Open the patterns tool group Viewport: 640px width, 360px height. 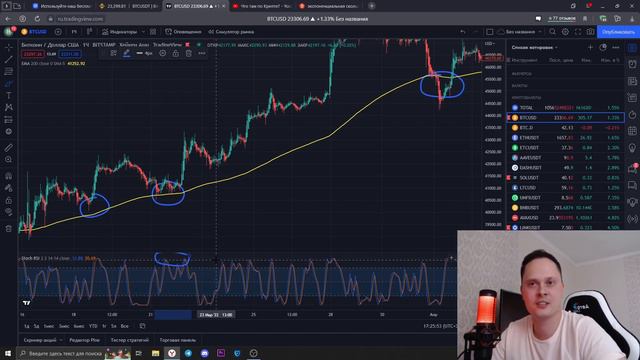pyautogui.click(x=9, y=107)
